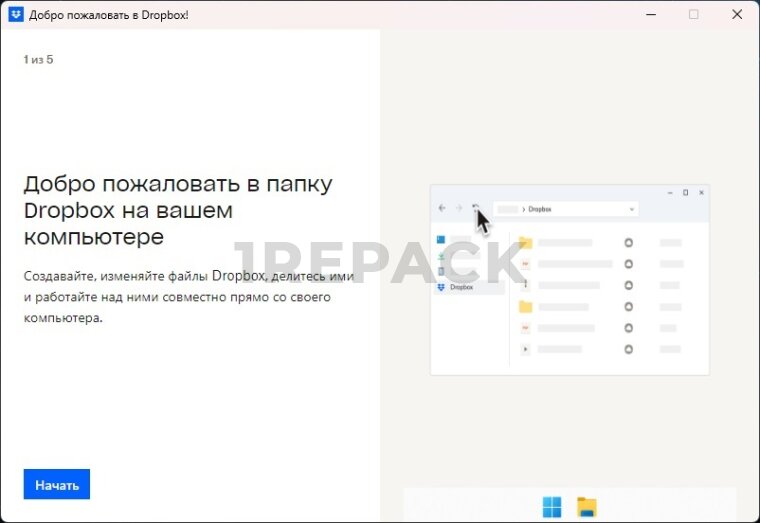Open the address bar dropdown chevron in the illustration
760x523 pixels.
pos(632,209)
